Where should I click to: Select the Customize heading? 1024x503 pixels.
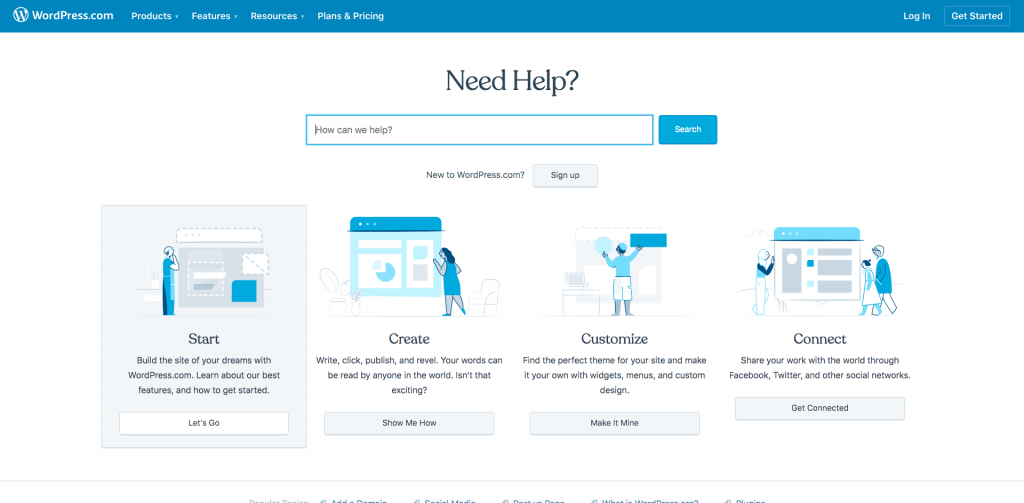pos(615,338)
